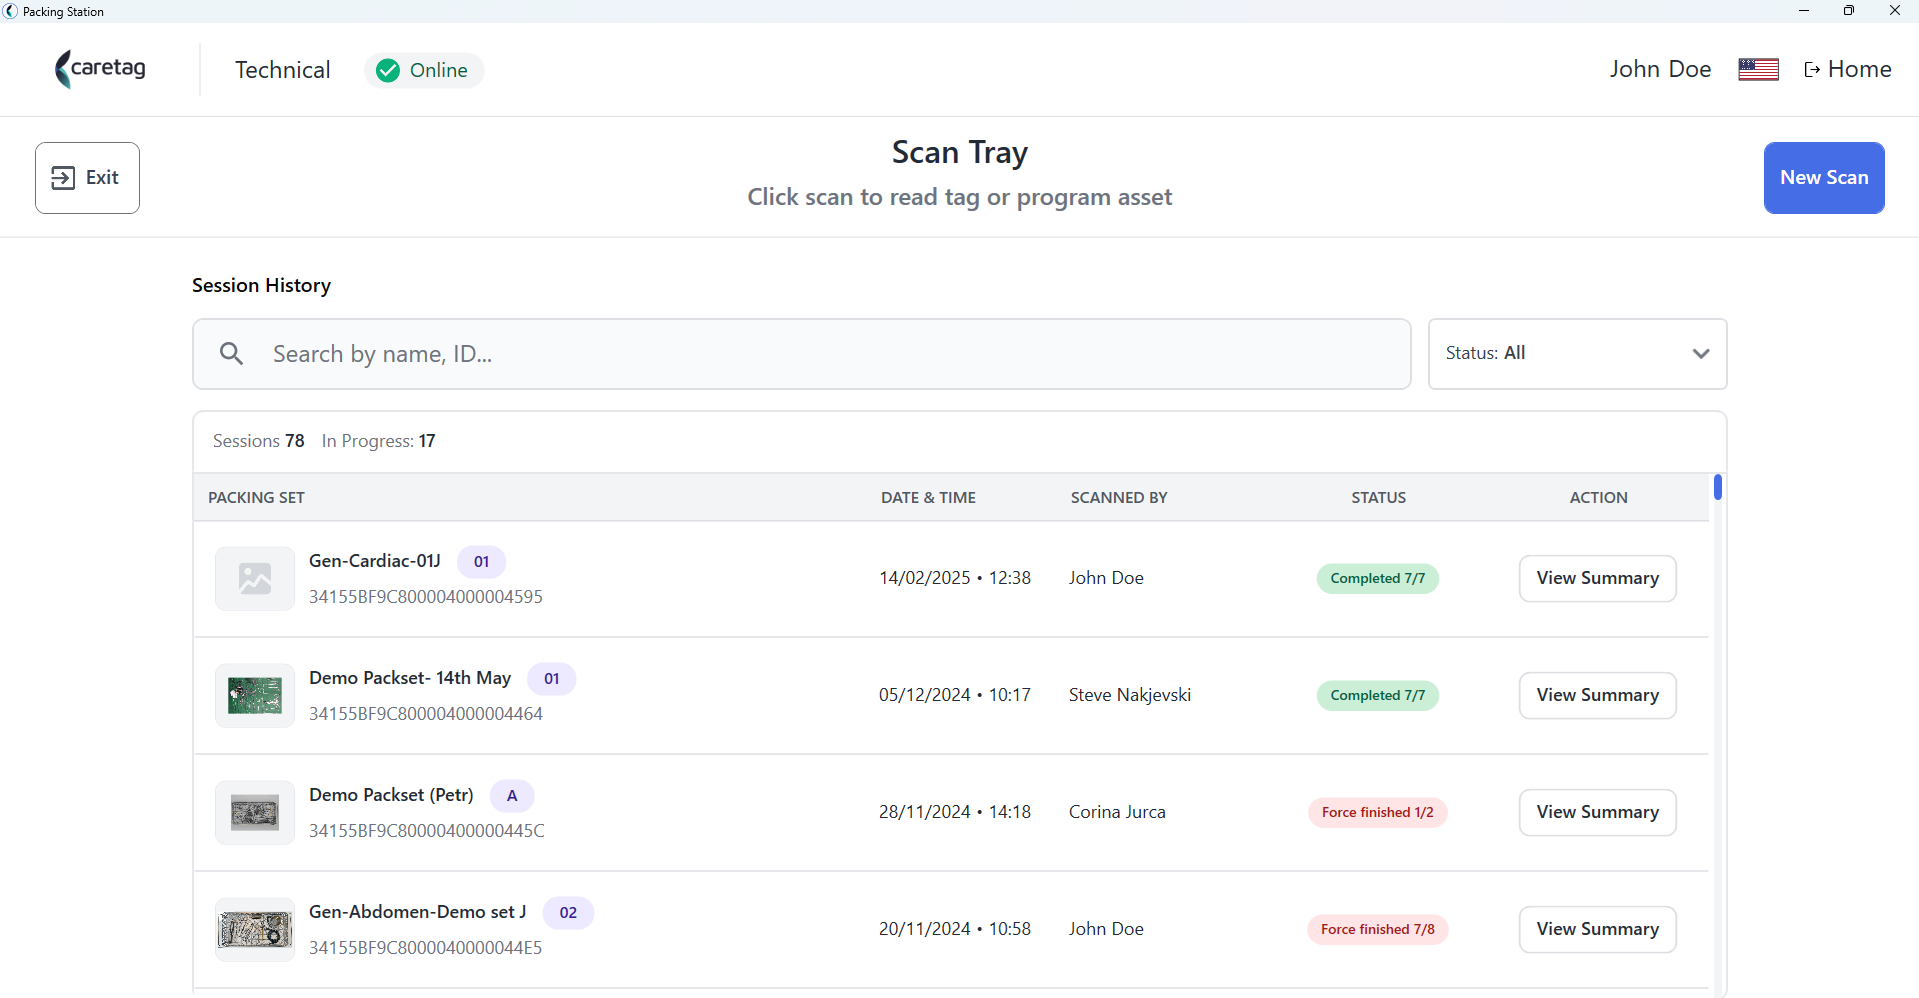Image resolution: width=1919 pixels, height=998 pixels.
Task: Click the session list scrollbar thumb
Action: (x=1717, y=487)
